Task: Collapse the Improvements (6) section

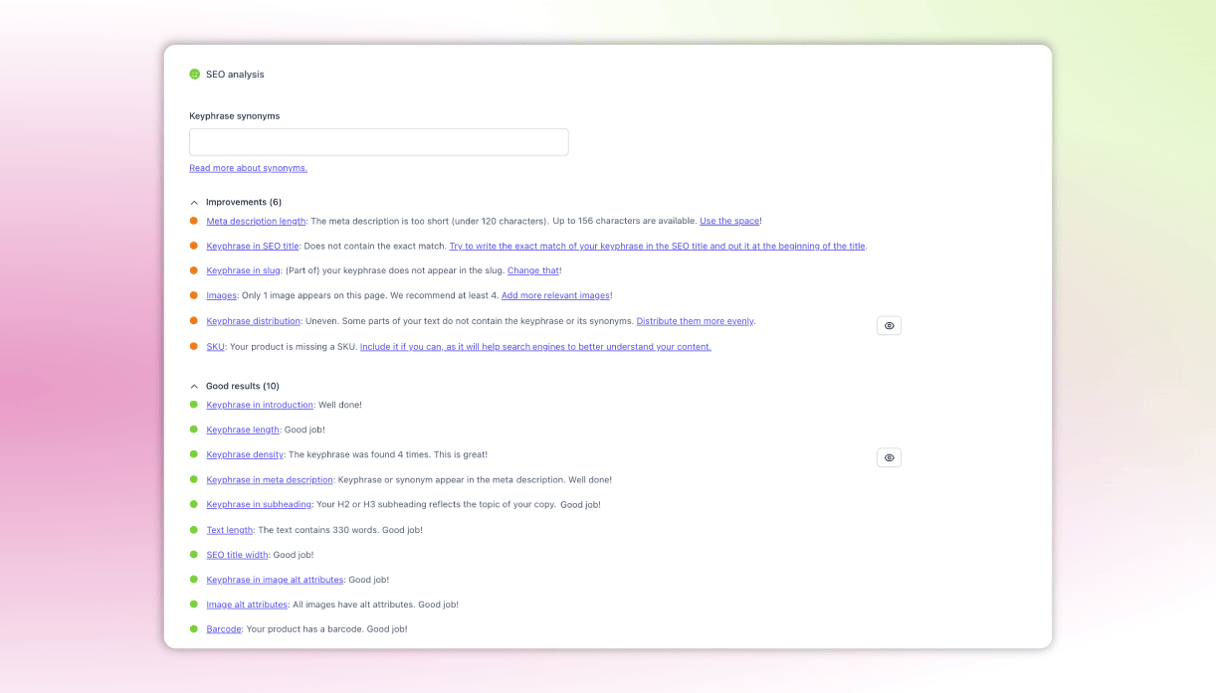Action: coord(194,202)
